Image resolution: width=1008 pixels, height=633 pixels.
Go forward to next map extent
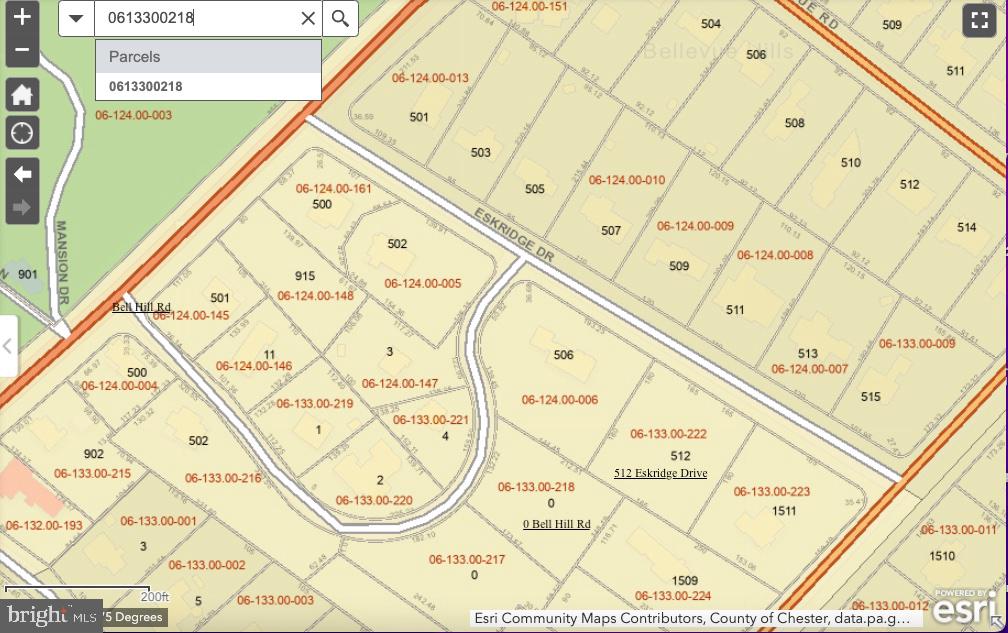click(22, 208)
